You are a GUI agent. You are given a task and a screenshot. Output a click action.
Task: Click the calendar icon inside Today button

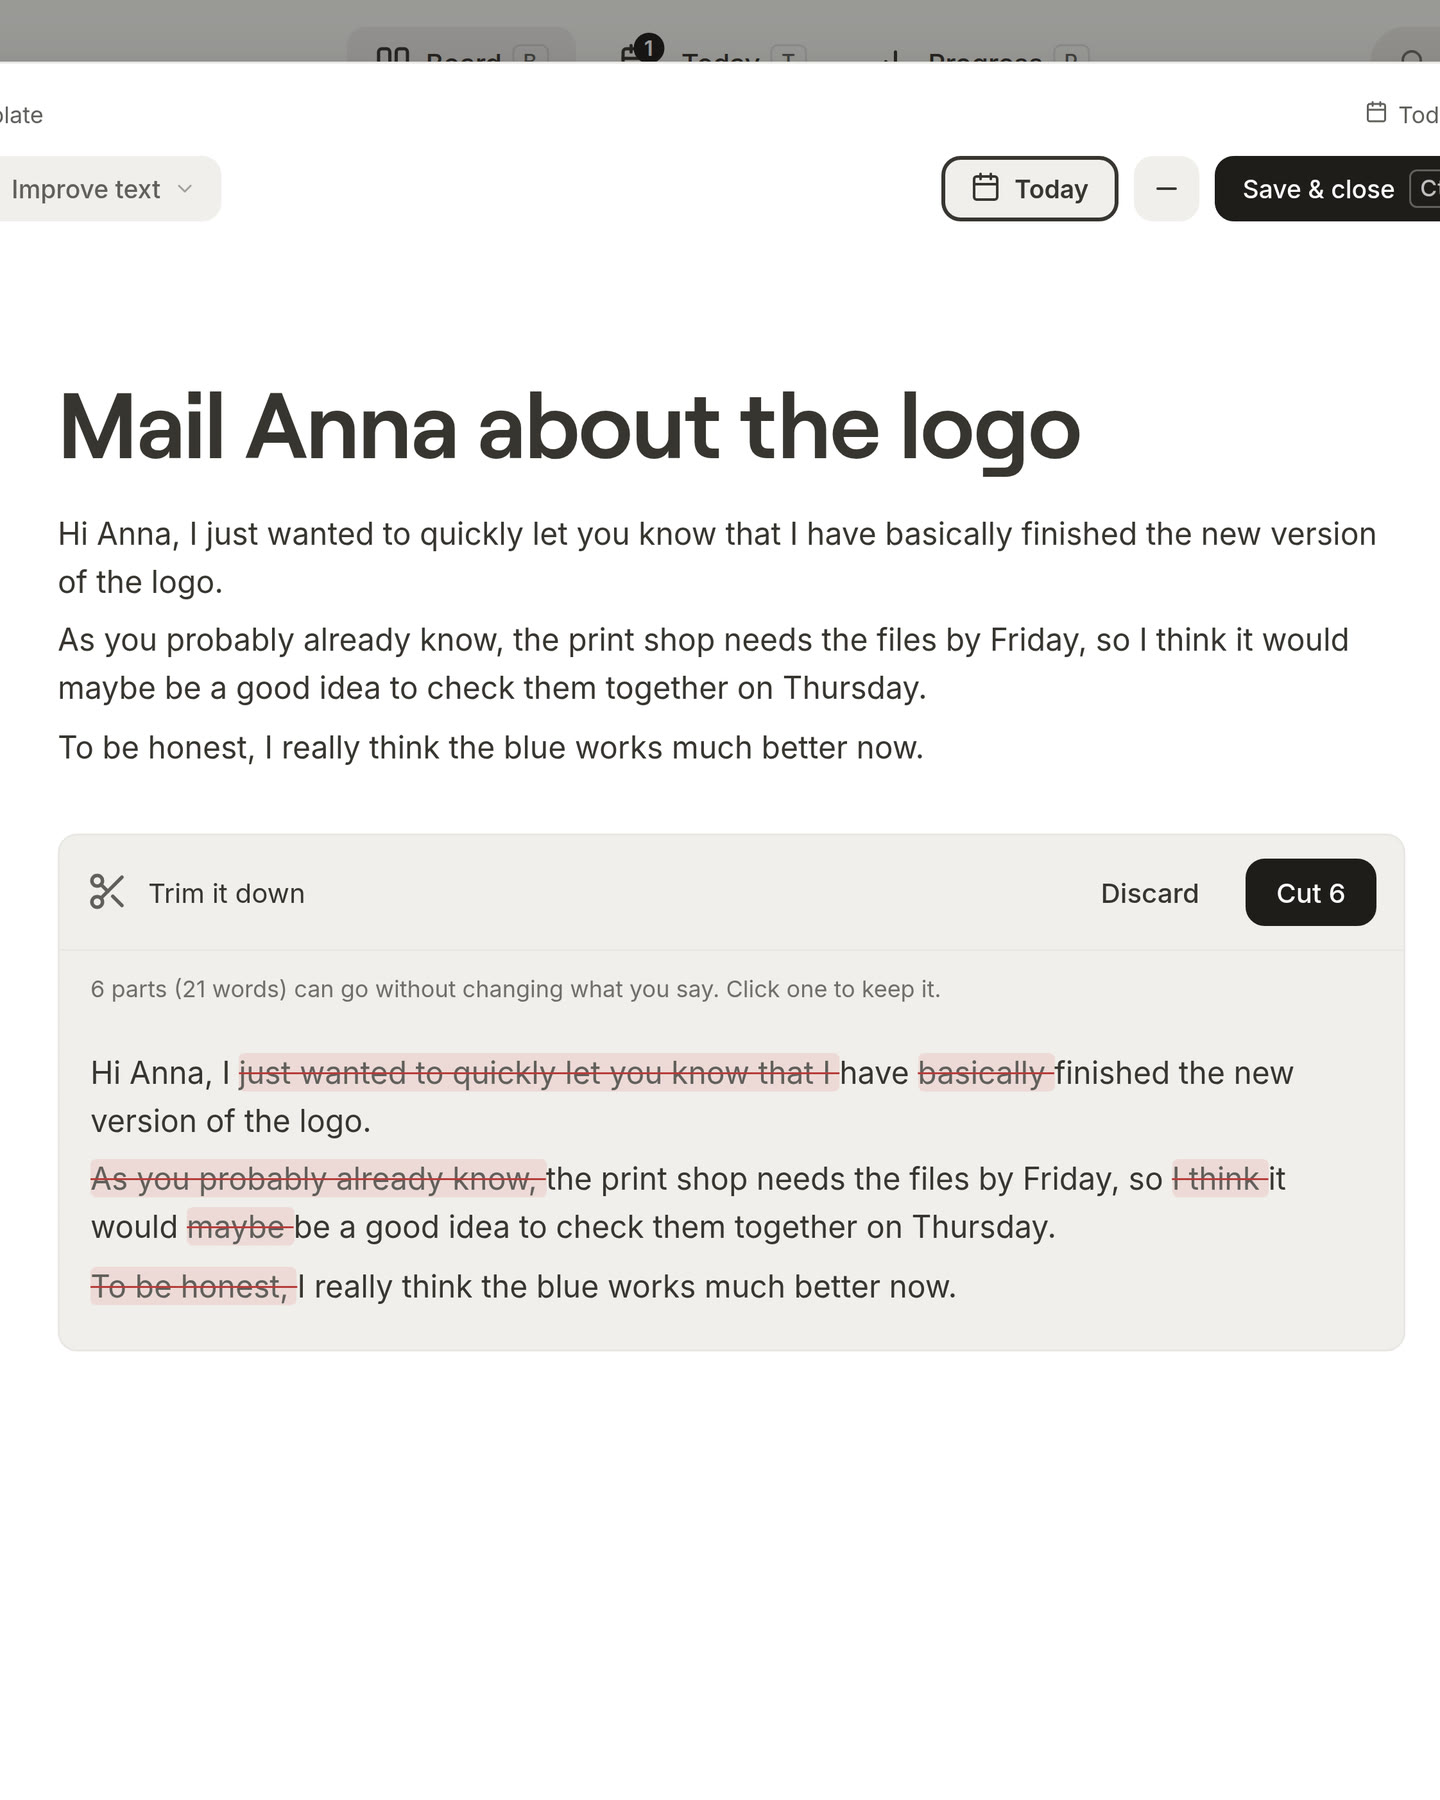click(985, 188)
